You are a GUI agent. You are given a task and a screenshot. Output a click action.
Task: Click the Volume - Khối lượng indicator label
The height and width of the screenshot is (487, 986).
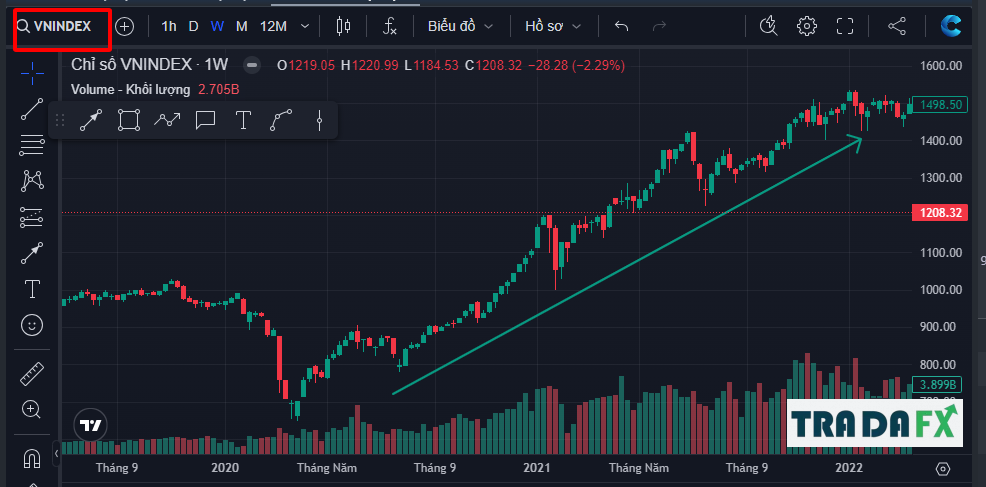tap(130, 89)
